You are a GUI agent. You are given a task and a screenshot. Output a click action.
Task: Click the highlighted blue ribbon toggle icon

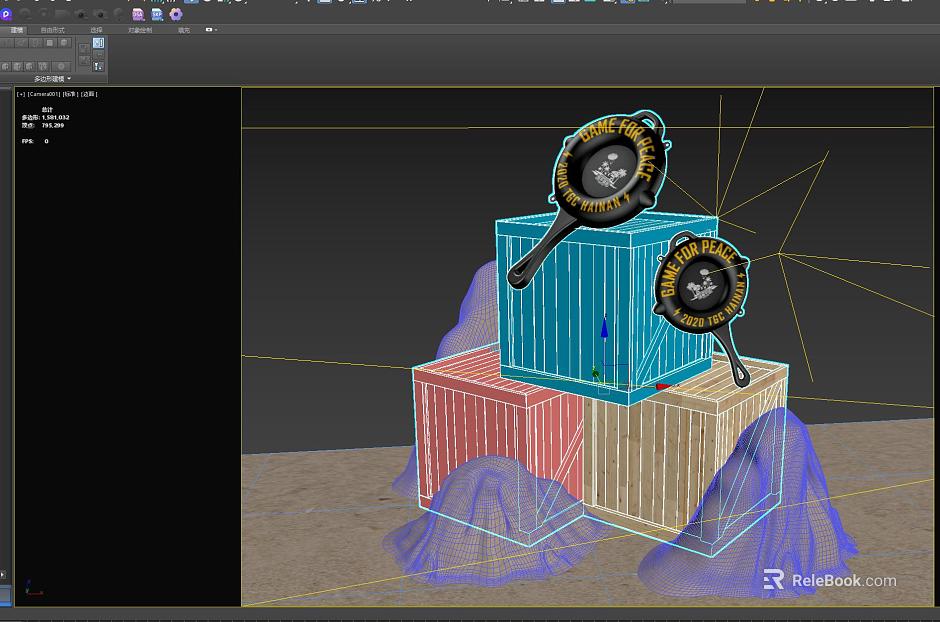[98, 43]
